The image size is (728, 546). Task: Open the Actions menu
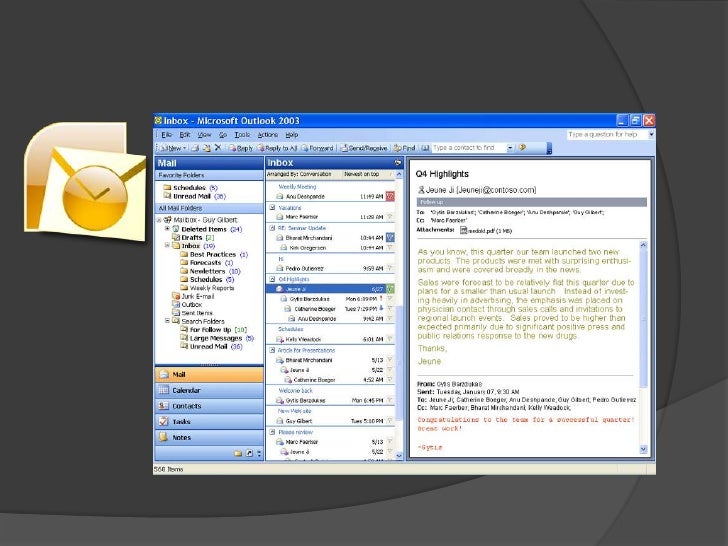pos(267,135)
